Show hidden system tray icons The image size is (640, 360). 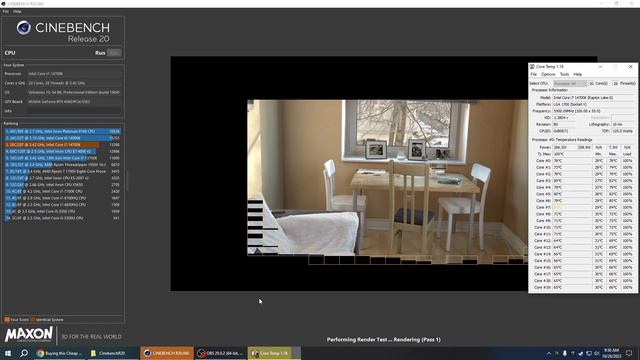[549, 353]
